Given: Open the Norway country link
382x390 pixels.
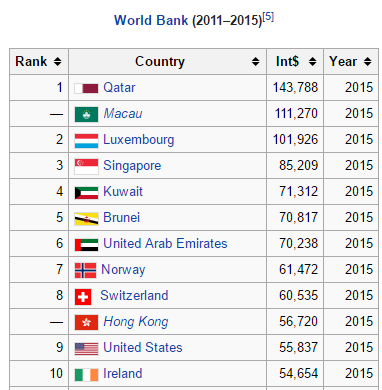Looking at the screenshot, I should tap(123, 270).
